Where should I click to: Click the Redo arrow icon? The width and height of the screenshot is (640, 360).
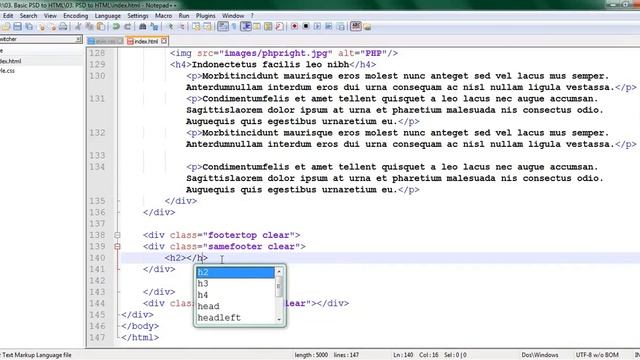click(127, 27)
